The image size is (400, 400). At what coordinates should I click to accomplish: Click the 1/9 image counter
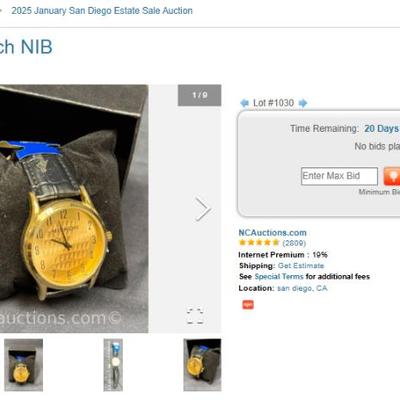tap(200, 95)
